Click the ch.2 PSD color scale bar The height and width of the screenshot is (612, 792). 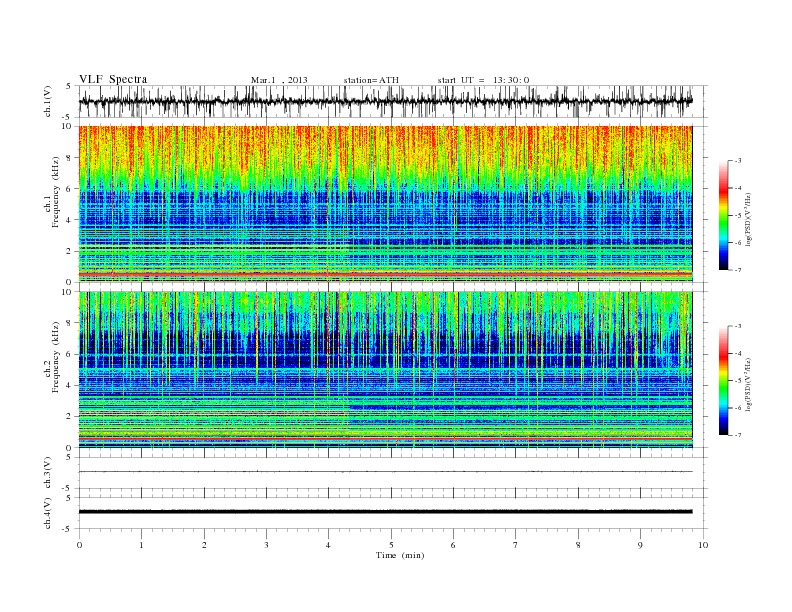(x=724, y=380)
